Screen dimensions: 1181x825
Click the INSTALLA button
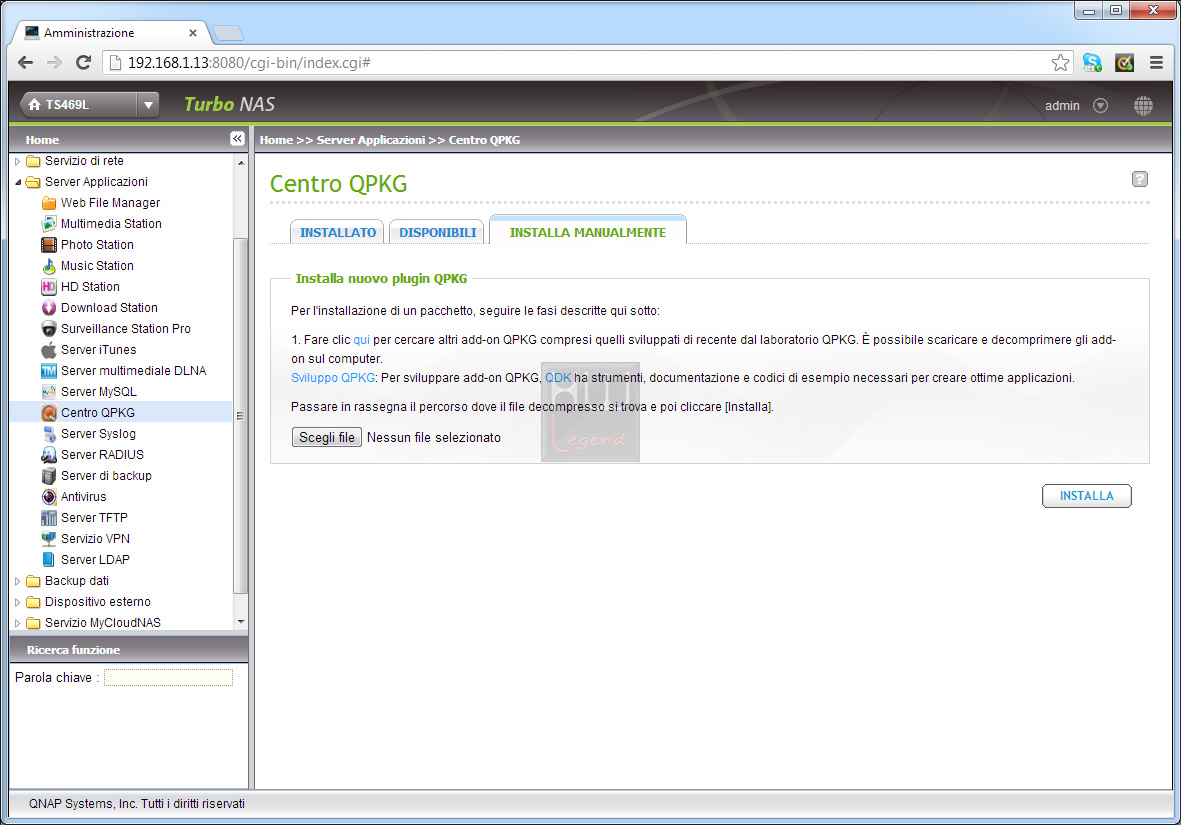click(1086, 496)
